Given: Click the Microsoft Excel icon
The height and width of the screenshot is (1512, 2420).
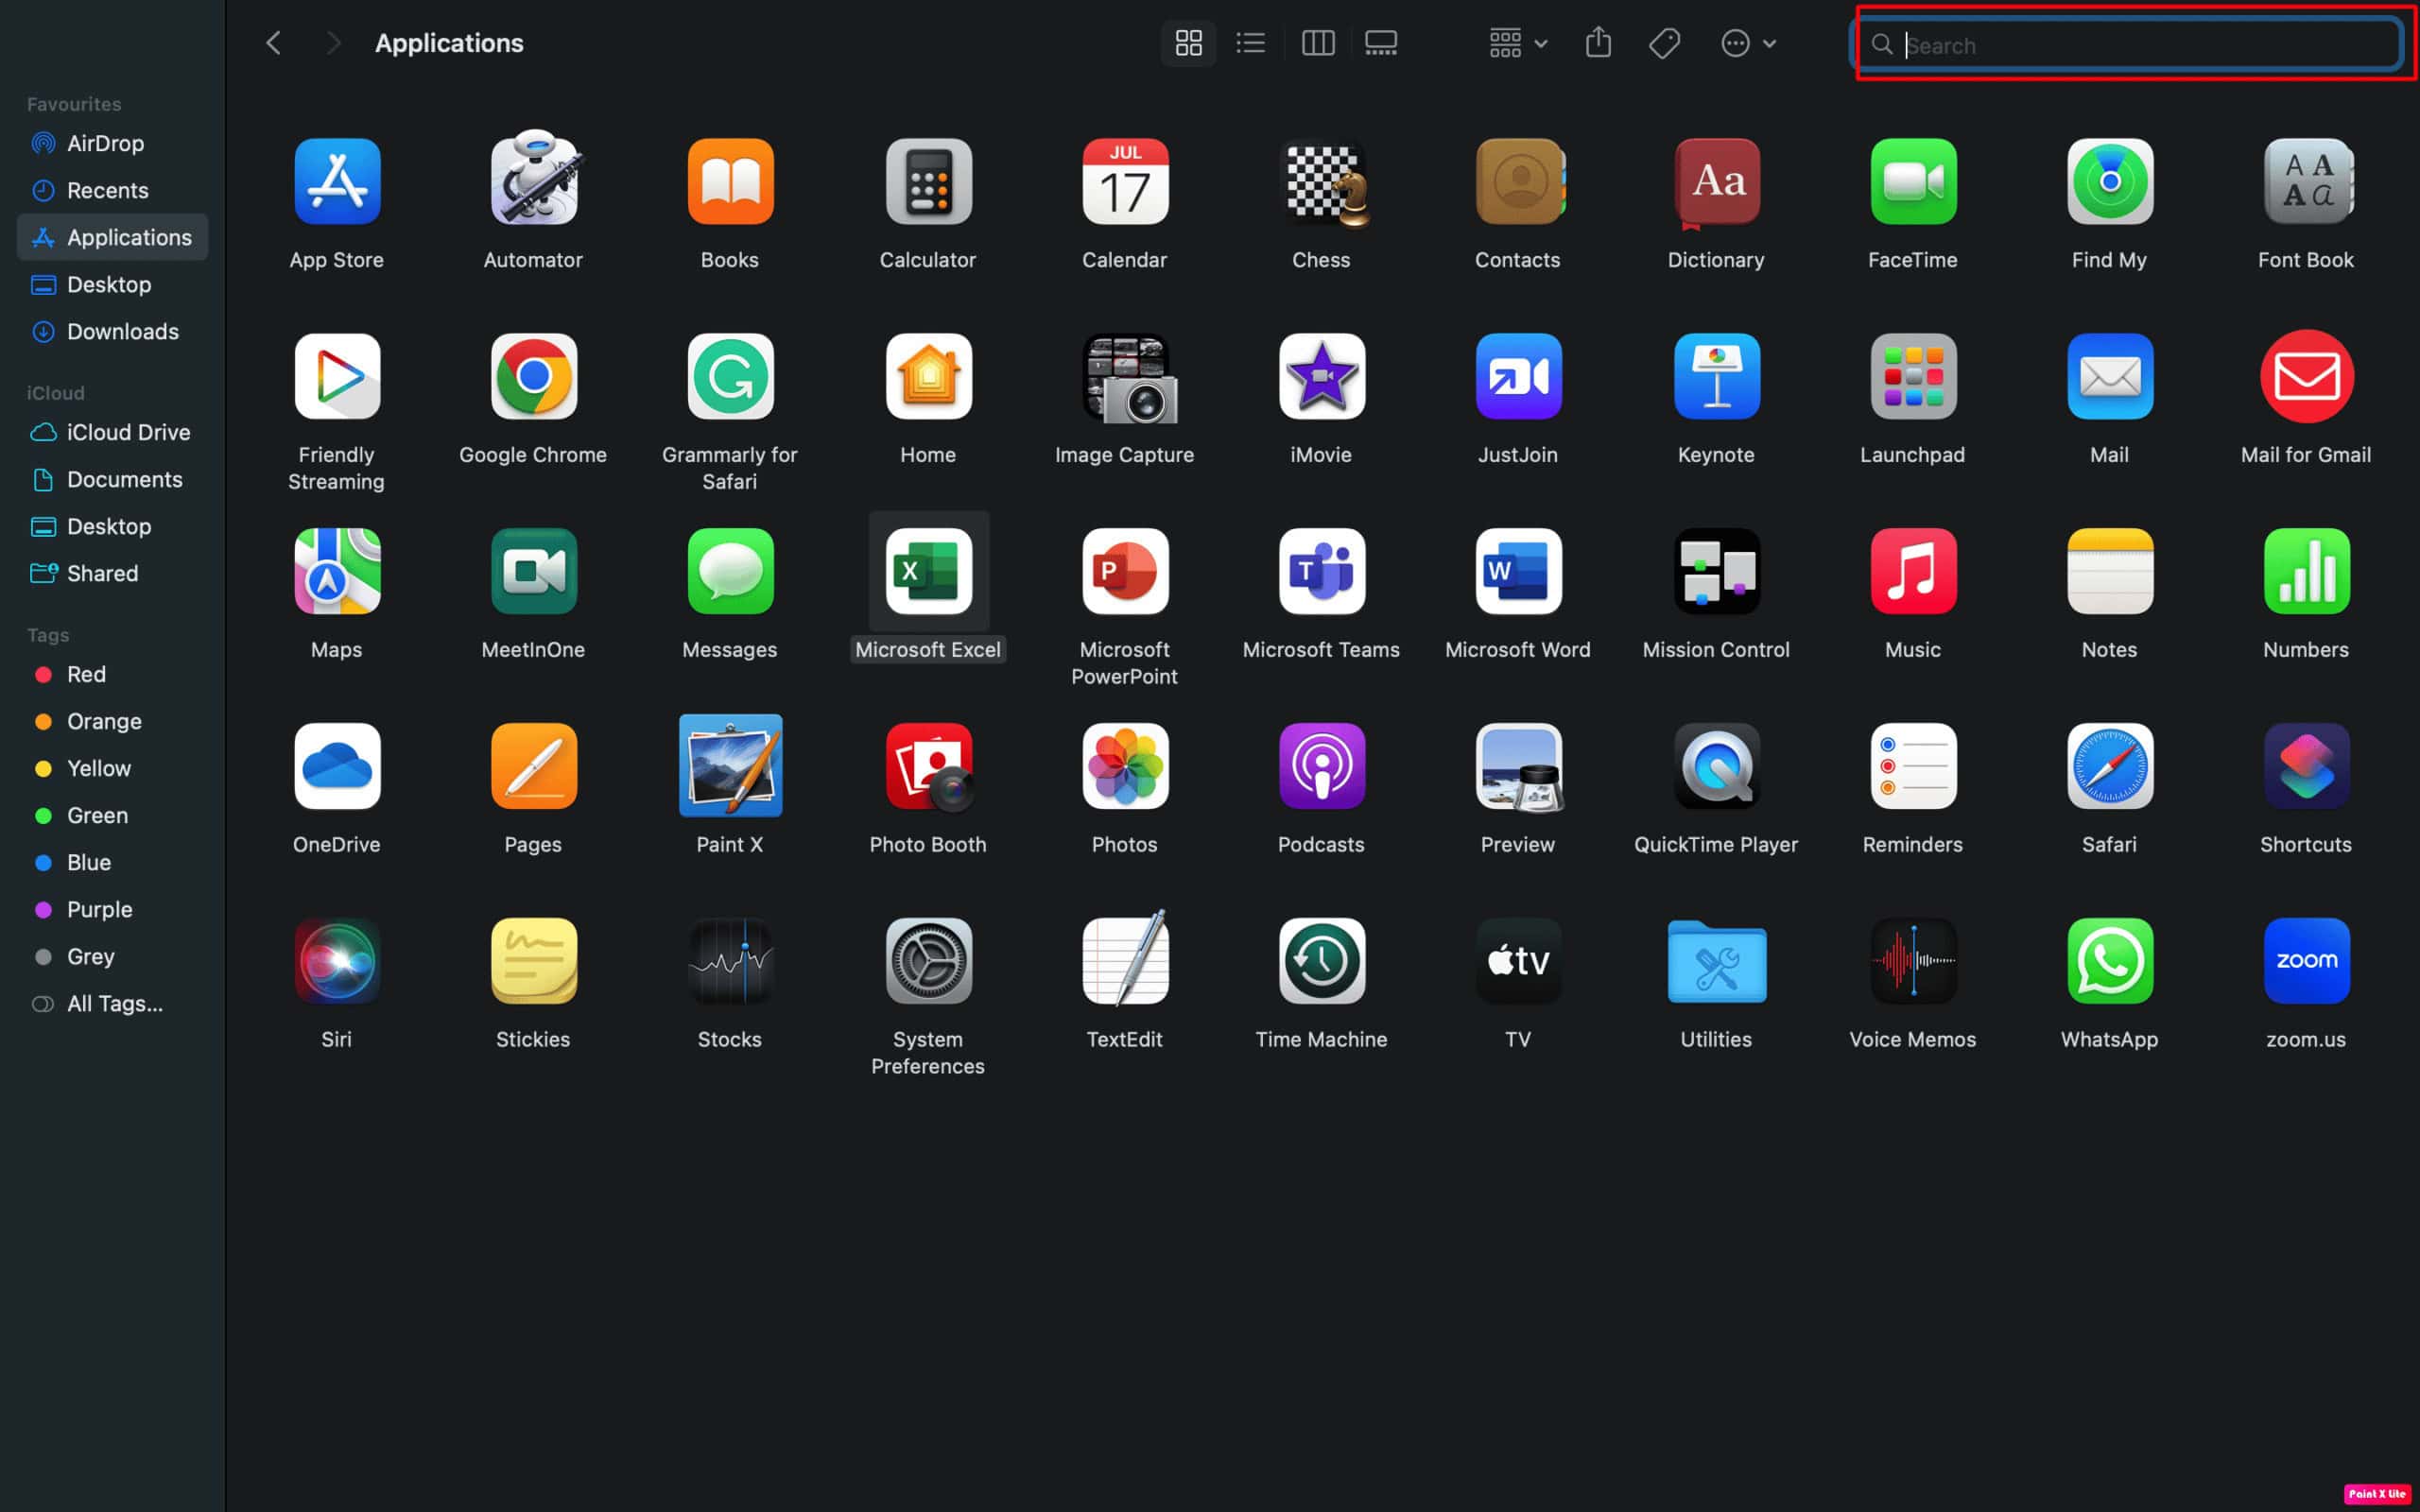Looking at the screenshot, I should click(x=928, y=571).
